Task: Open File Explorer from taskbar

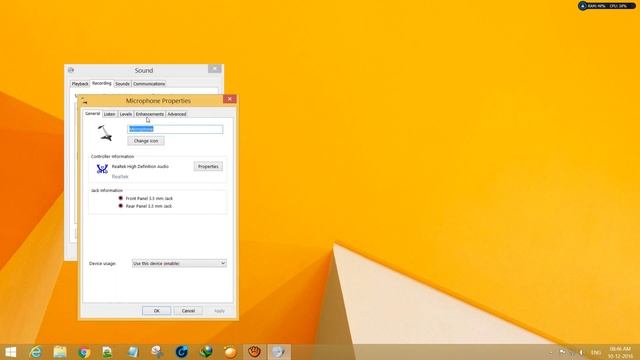Action: click(x=60, y=352)
